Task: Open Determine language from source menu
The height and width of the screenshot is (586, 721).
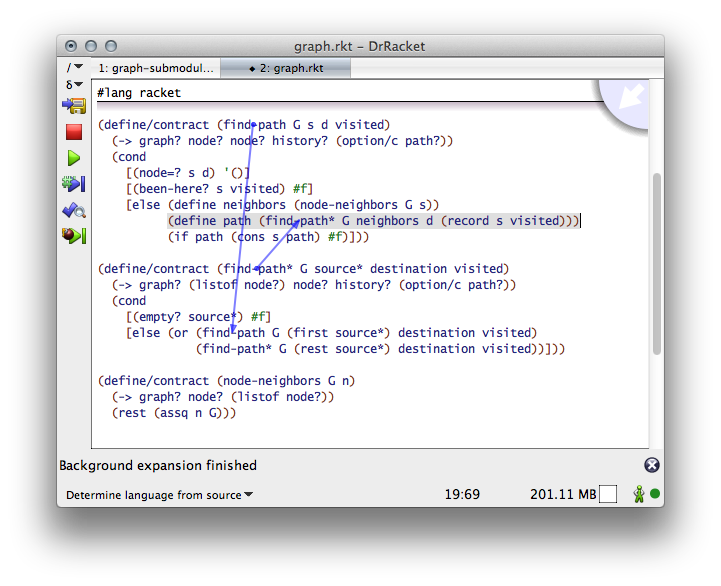Action: coord(160,495)
